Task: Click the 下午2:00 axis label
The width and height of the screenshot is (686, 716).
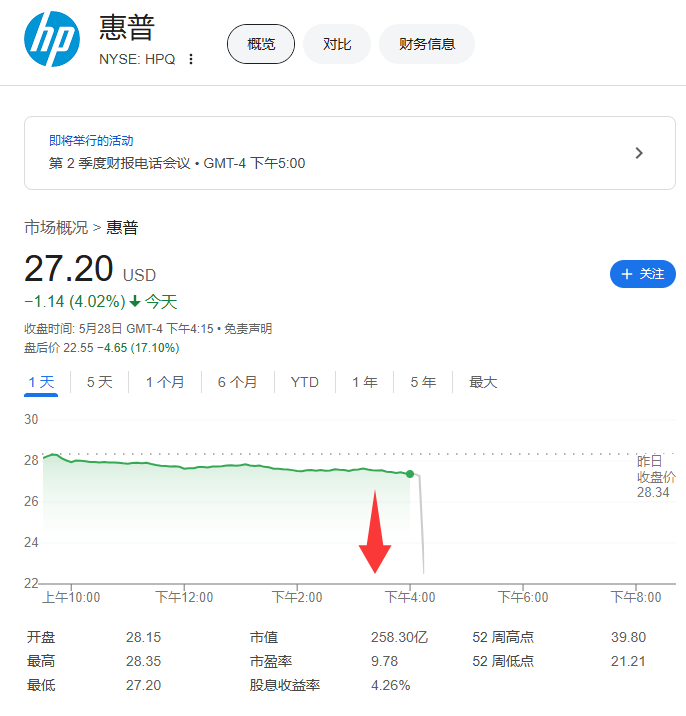Action: coord(297,597)
